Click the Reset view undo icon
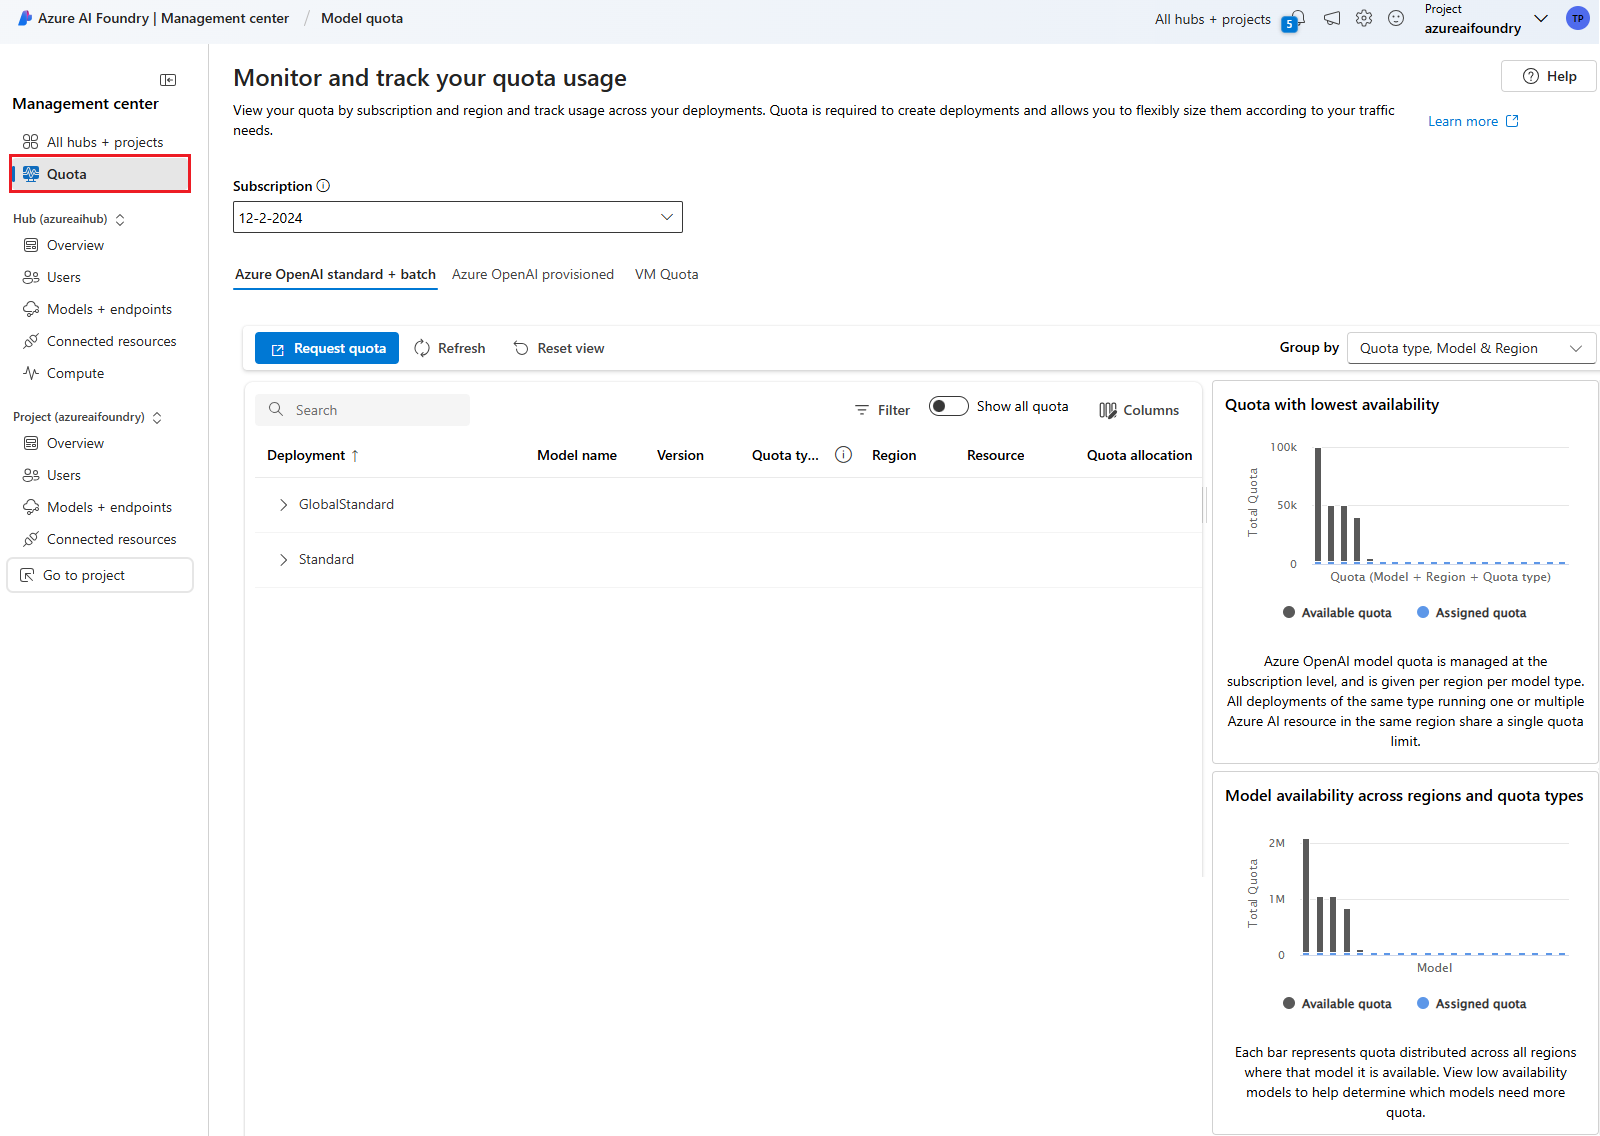Screen dimensions: 1600x1136 click(x=521, y=348)
